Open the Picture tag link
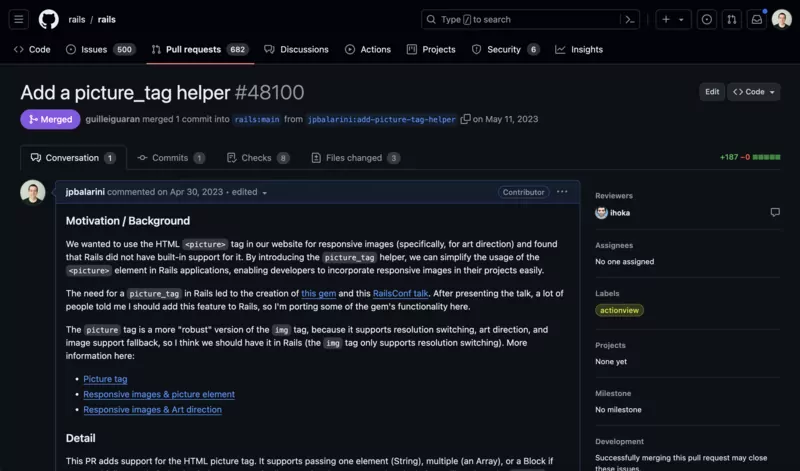 105,379
